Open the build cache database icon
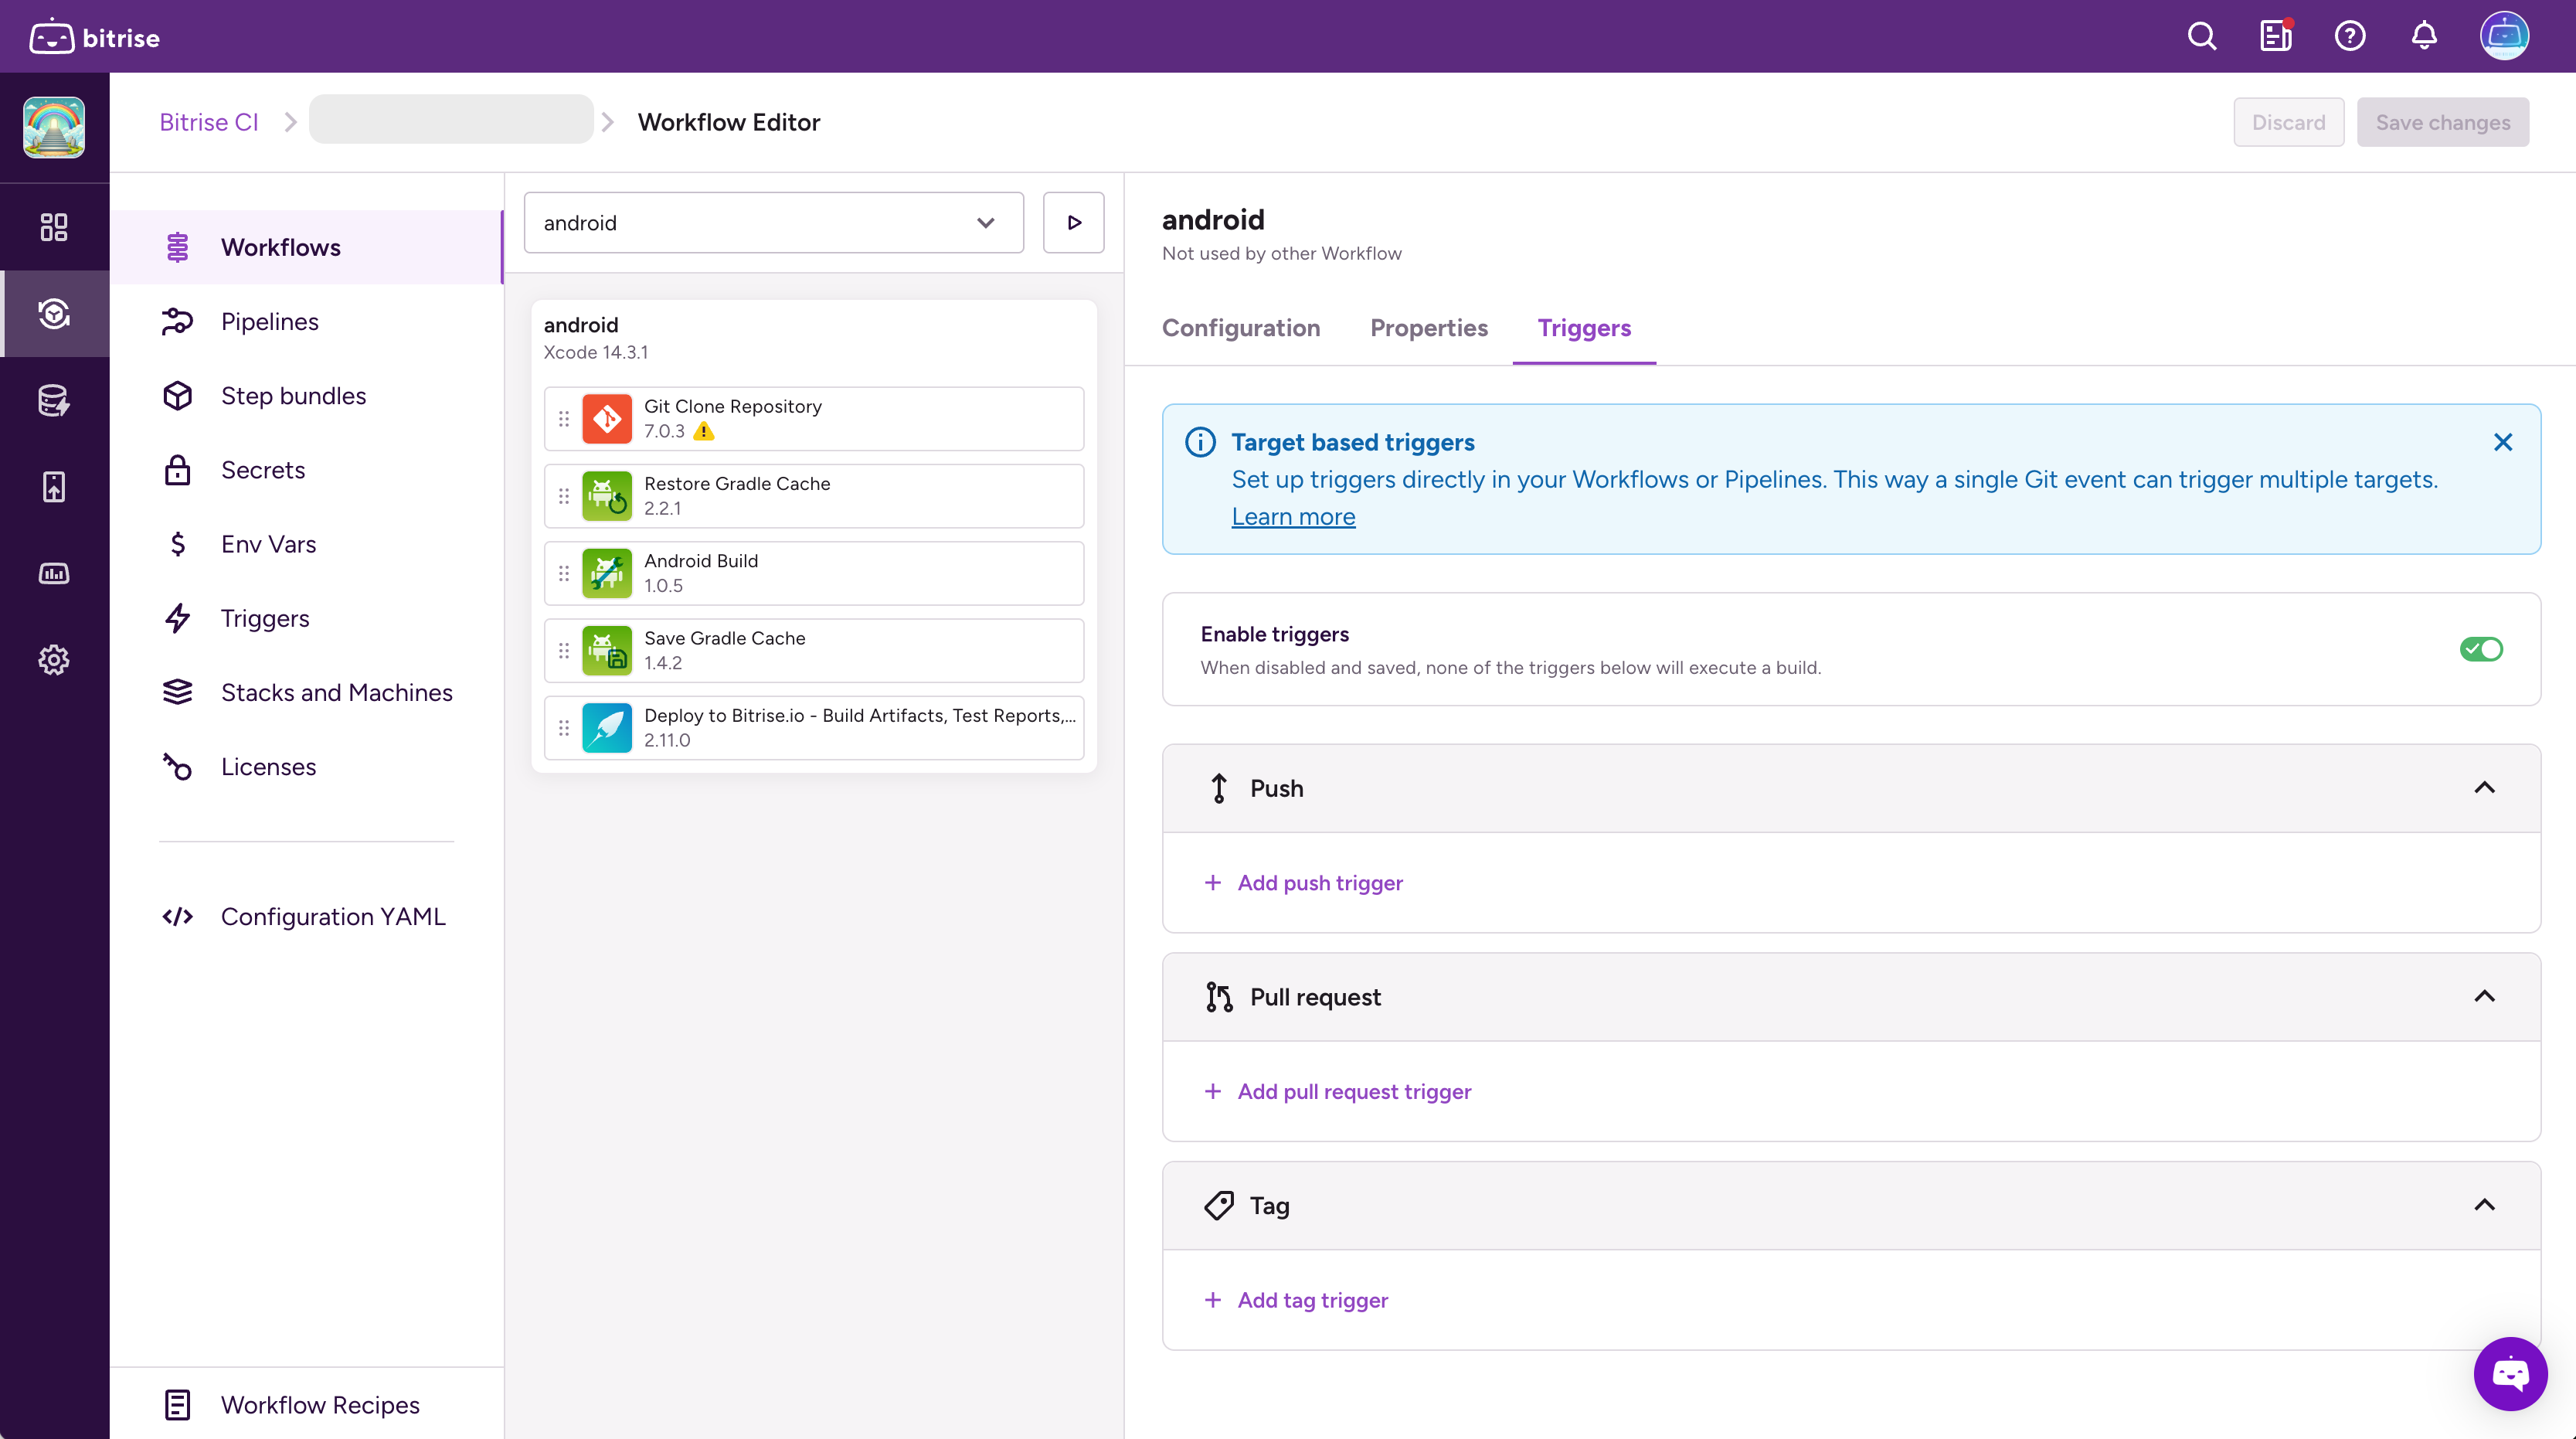This screenshot has width=2576, height=1439. [54, 400]
